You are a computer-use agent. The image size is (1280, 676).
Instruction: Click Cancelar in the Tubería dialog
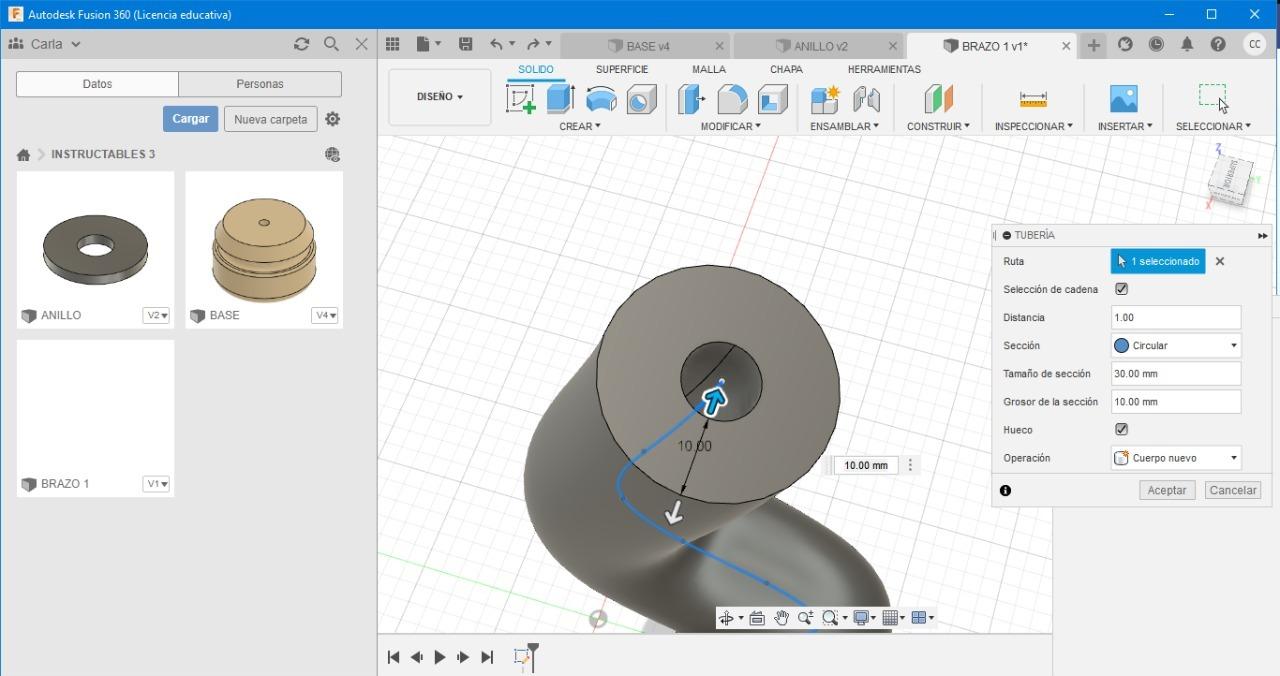(1232, 490)
